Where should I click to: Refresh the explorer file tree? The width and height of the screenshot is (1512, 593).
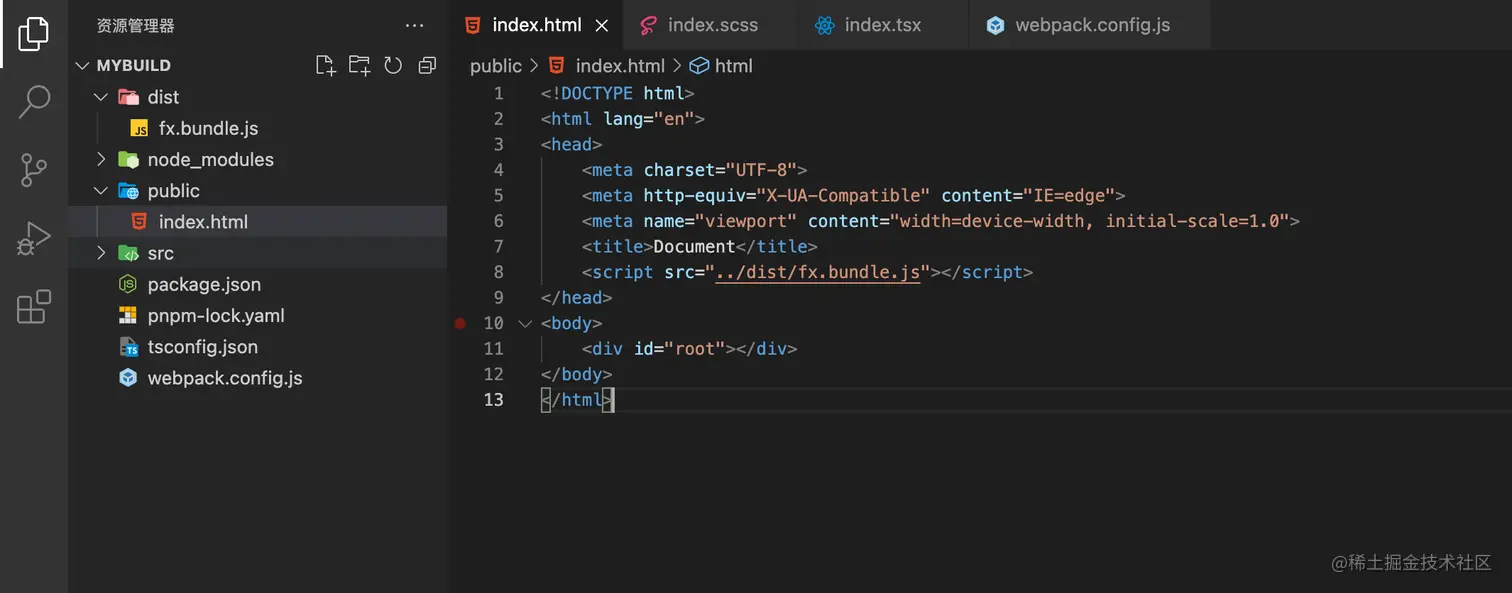pyautogui.click(x=393, y=65)
